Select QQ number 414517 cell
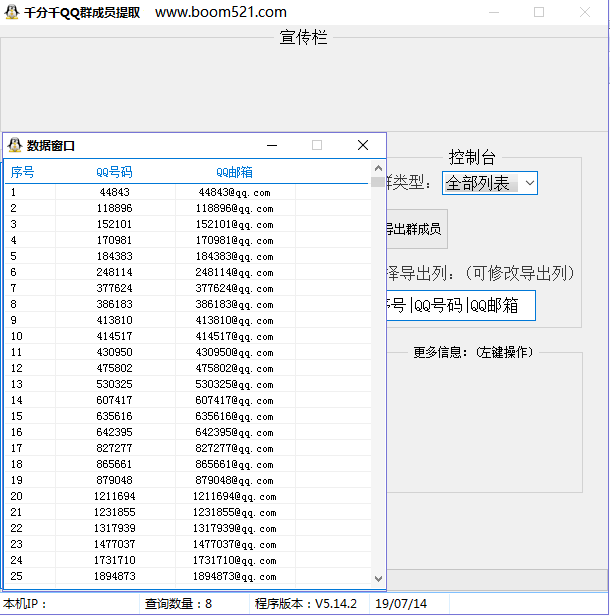Image resolution: width=610 pixels, height=616 pixels. click(114, 336)
